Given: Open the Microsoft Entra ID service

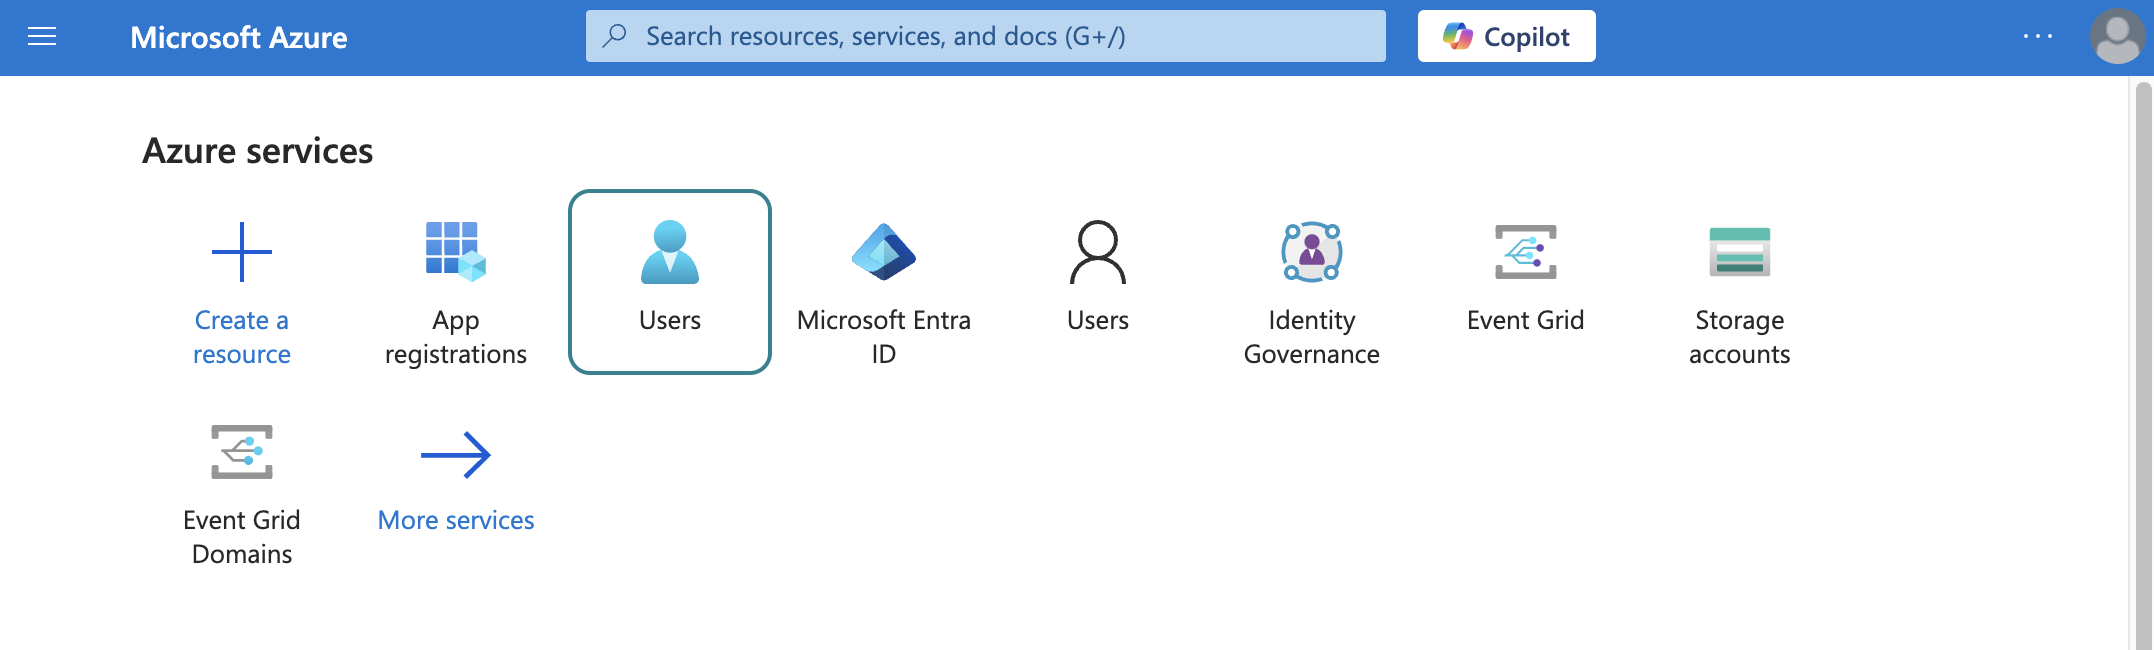Looking at the screenshot, I should (884, 252).
